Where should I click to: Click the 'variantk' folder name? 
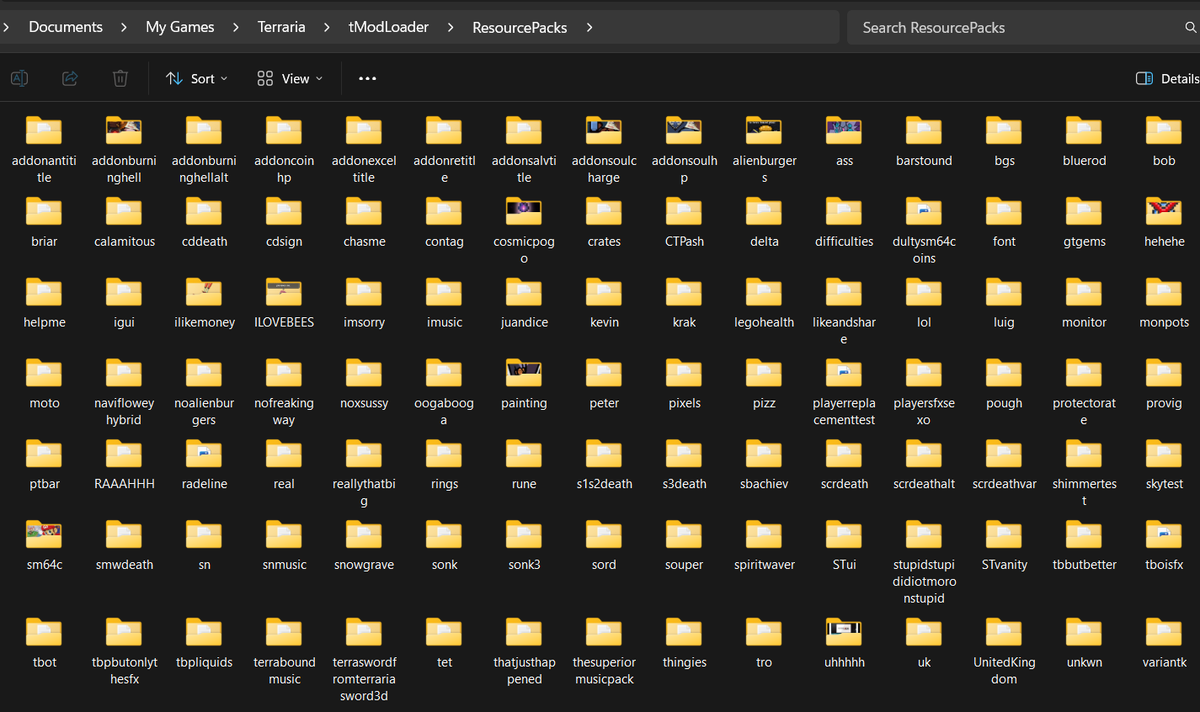[1164, 661]
